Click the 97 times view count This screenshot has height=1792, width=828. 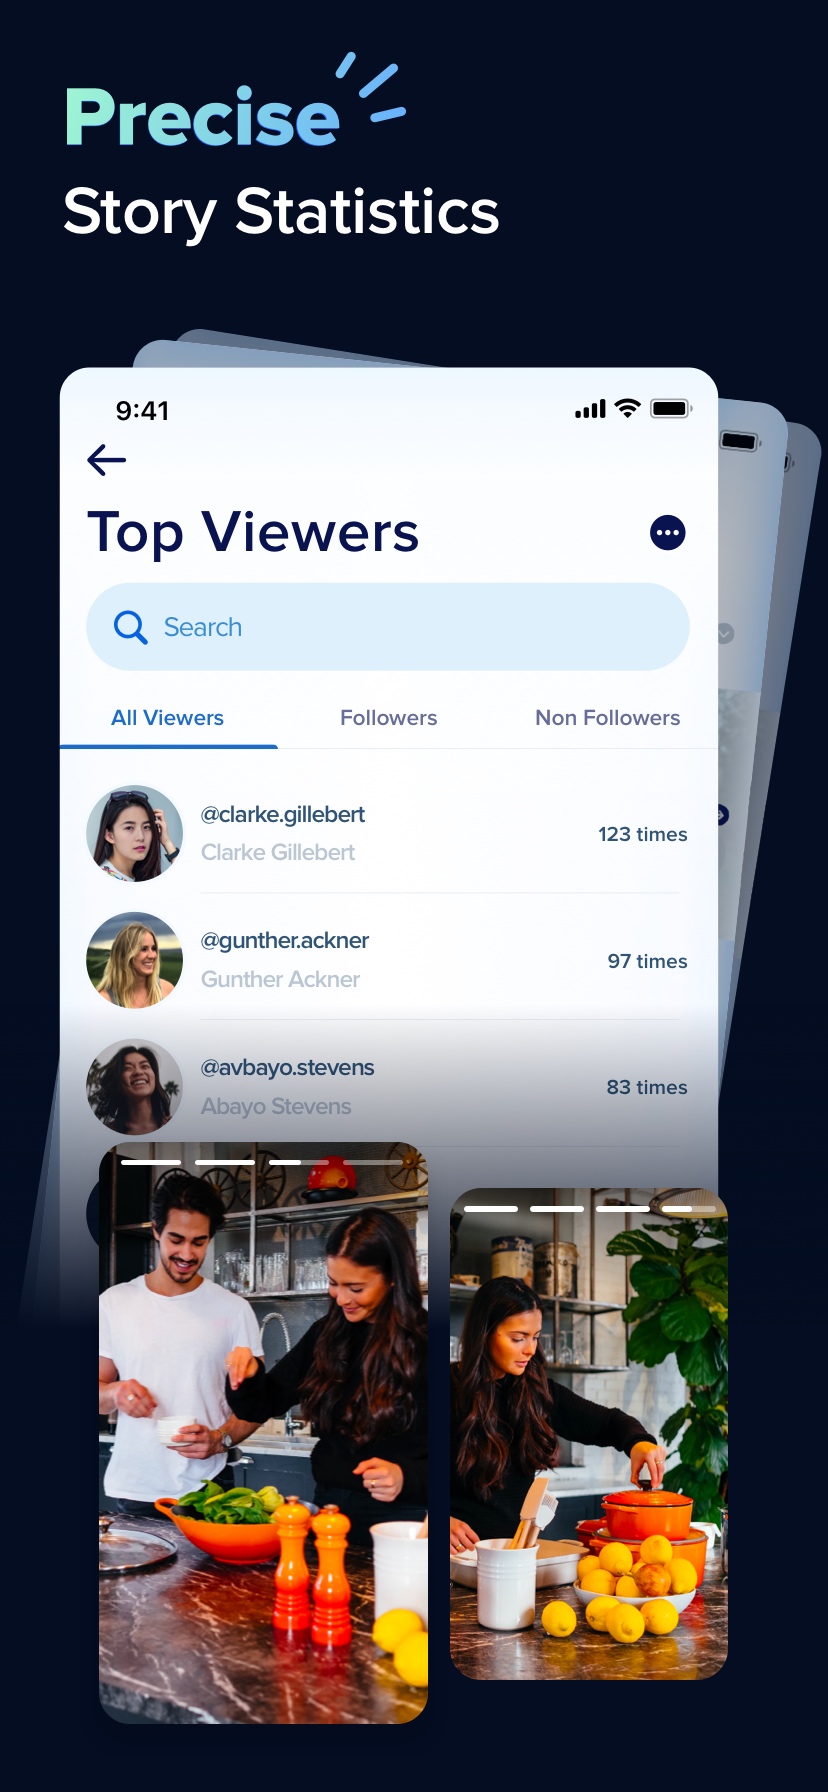click(x=648, y=961)
